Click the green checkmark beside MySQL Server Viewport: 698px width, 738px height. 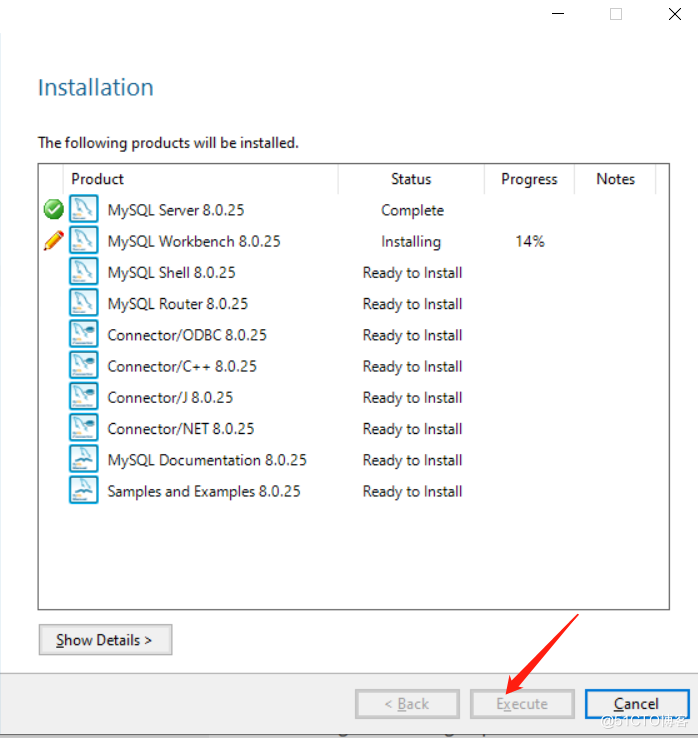point(54,209)
